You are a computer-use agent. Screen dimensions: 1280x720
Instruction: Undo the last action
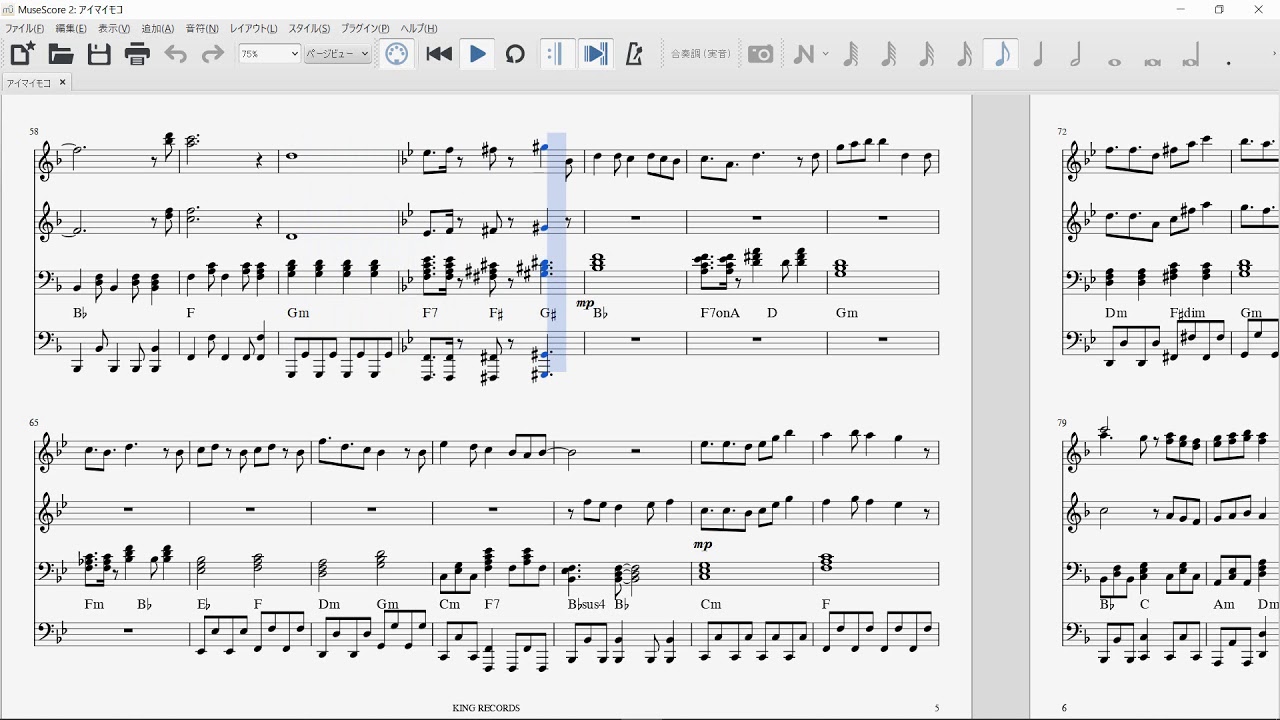coord(175,54)
